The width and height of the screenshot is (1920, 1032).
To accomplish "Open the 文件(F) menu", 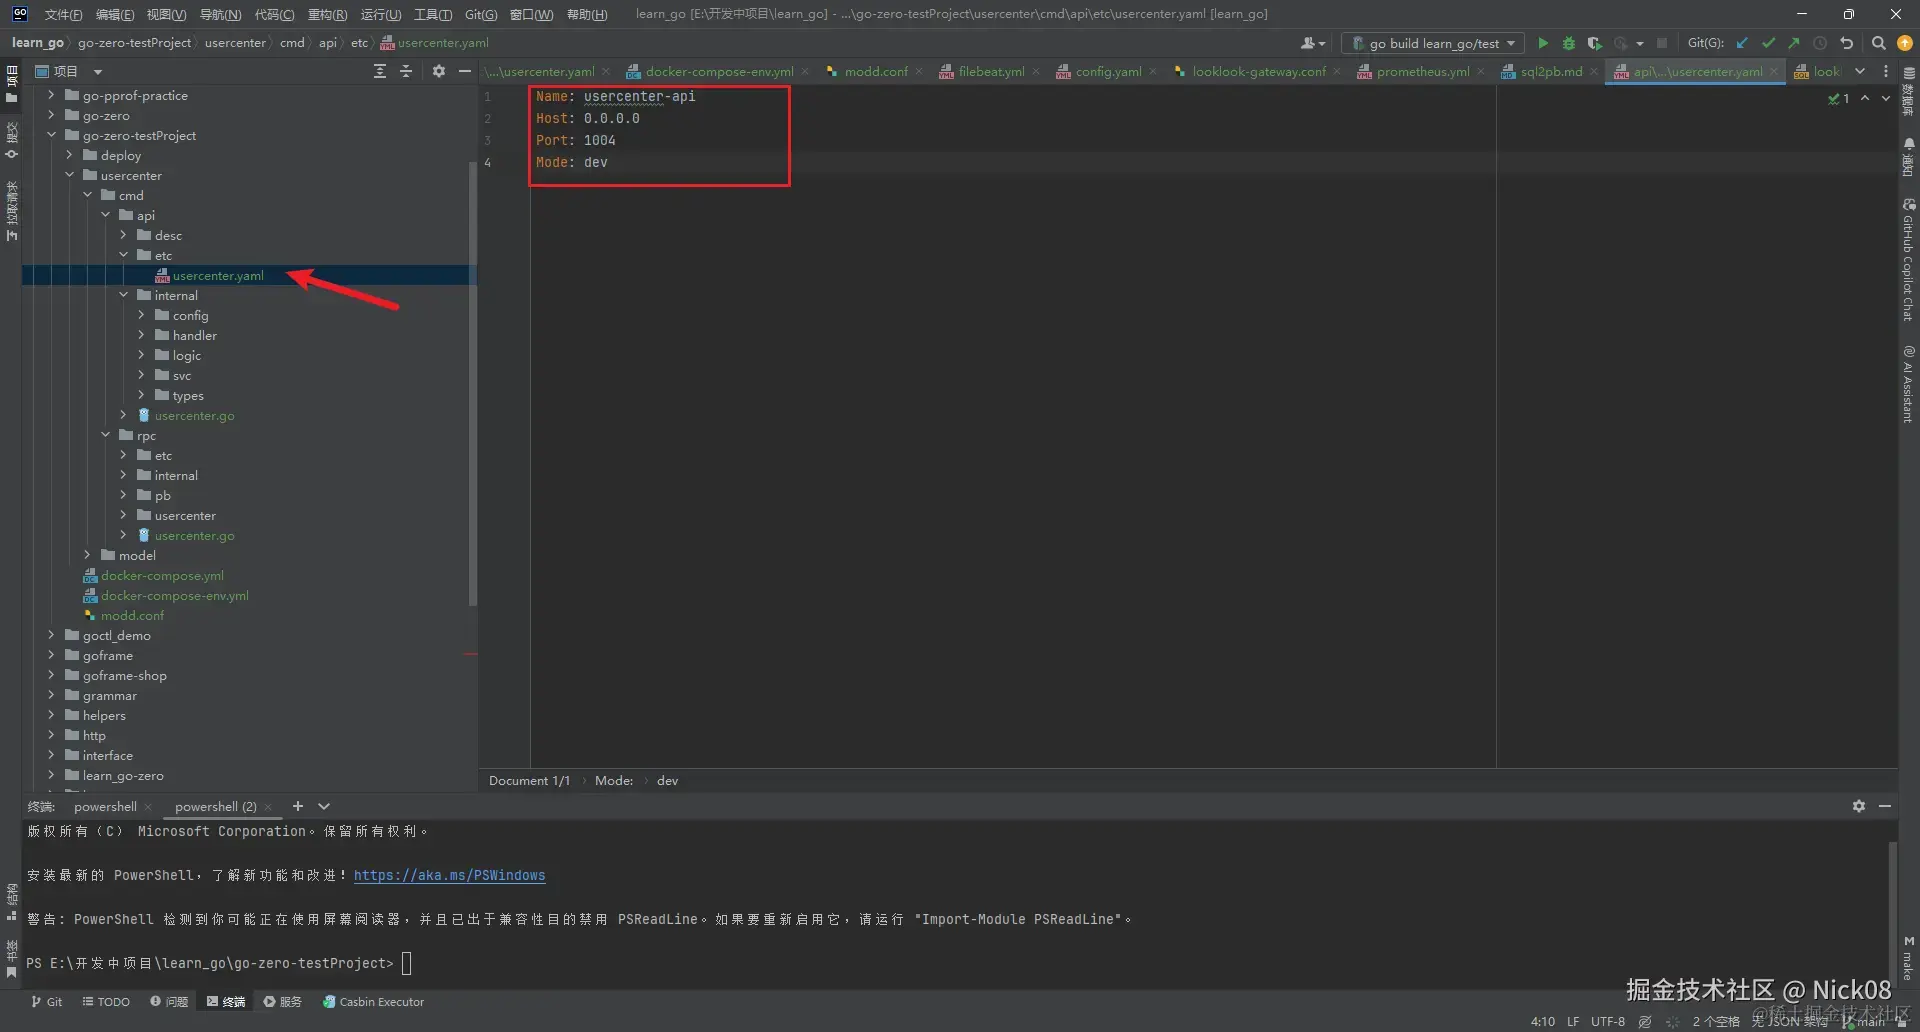I will tap(63, 14).
